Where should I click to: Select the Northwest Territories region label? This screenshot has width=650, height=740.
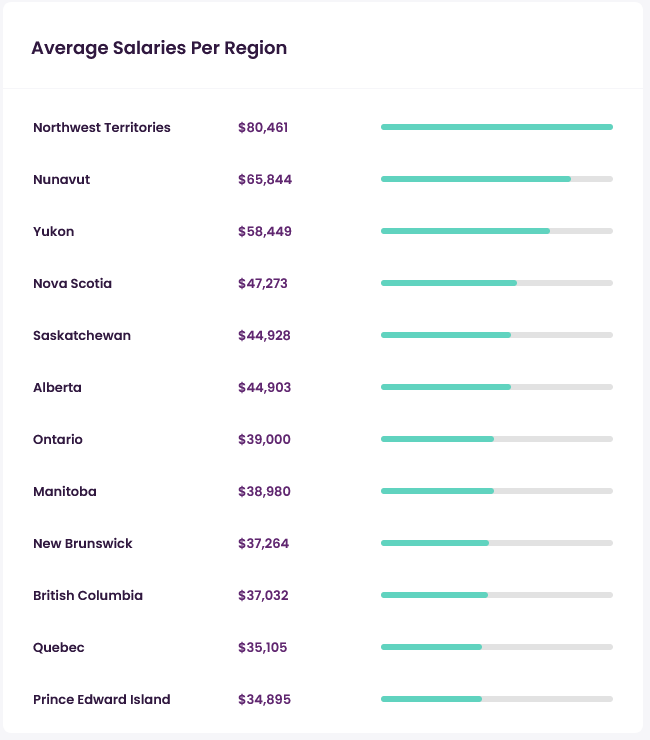click(x=102, y=127)
